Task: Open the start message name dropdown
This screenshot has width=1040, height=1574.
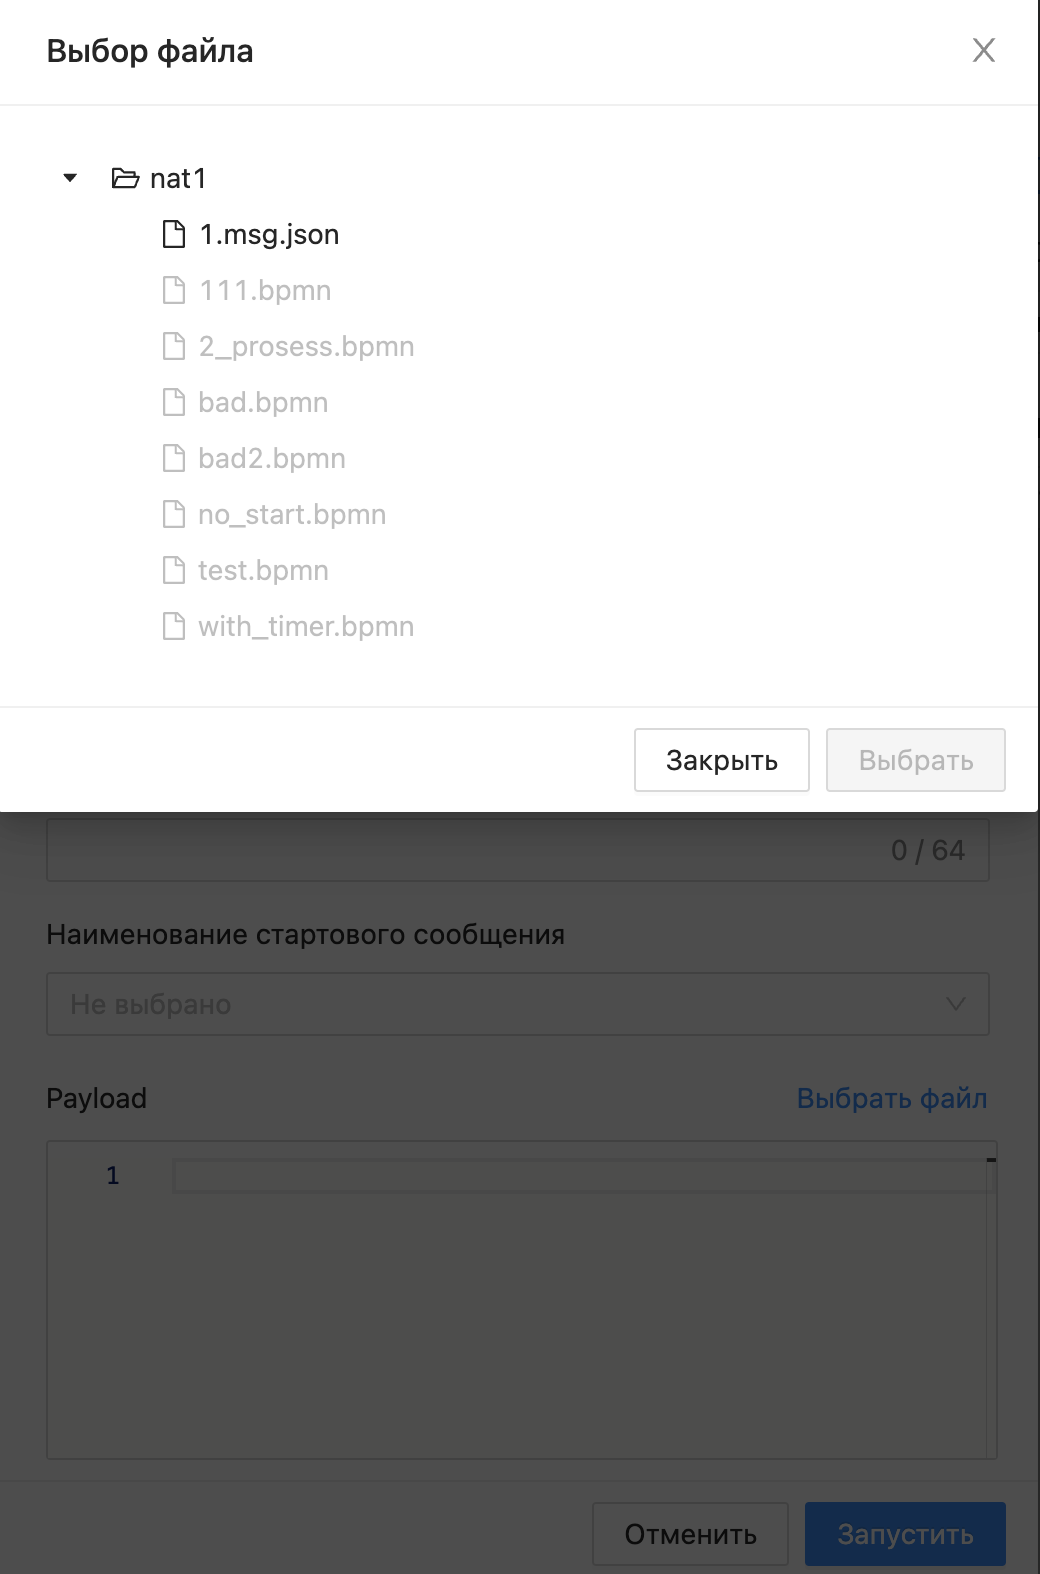Action: pos(517,1004)
